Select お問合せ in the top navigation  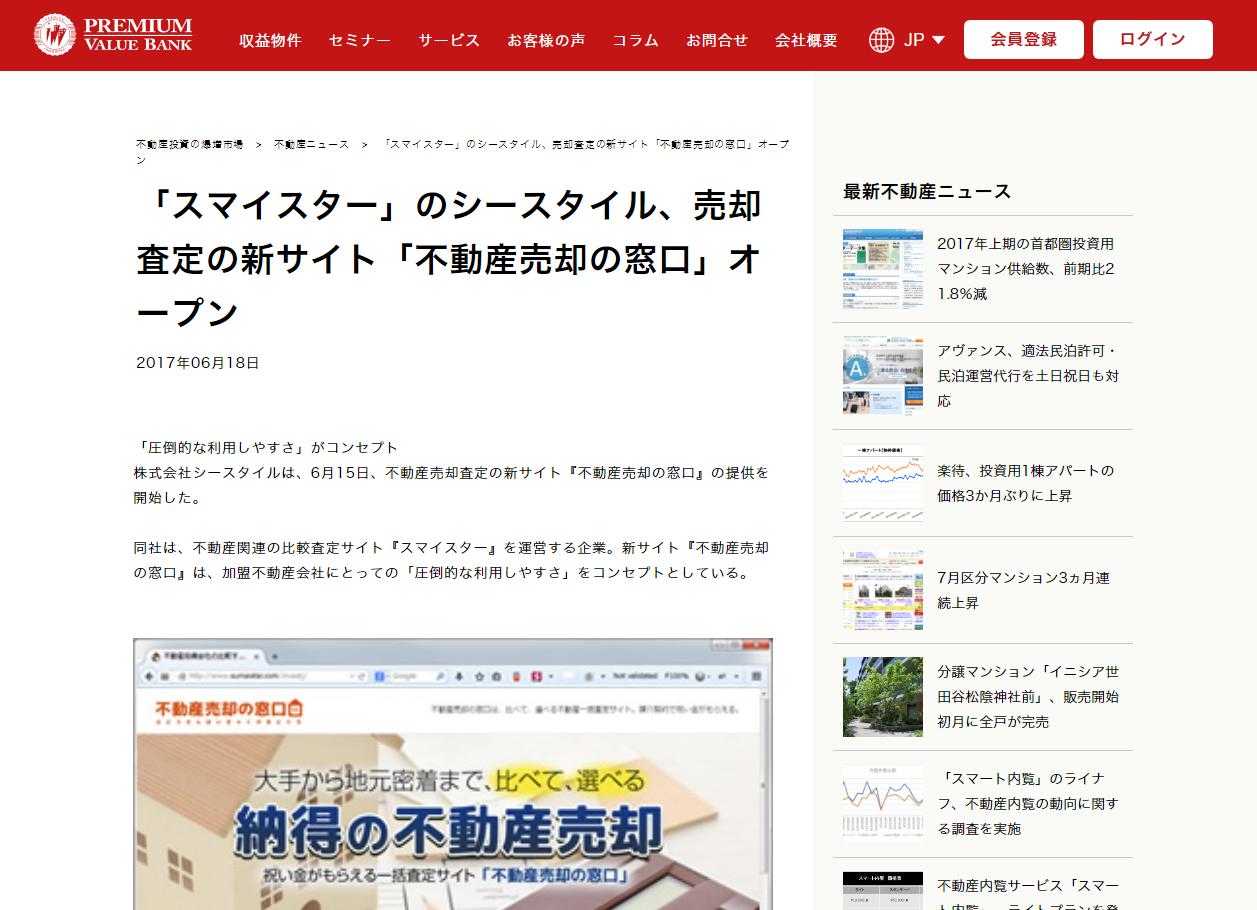click(x=717, y=40)
